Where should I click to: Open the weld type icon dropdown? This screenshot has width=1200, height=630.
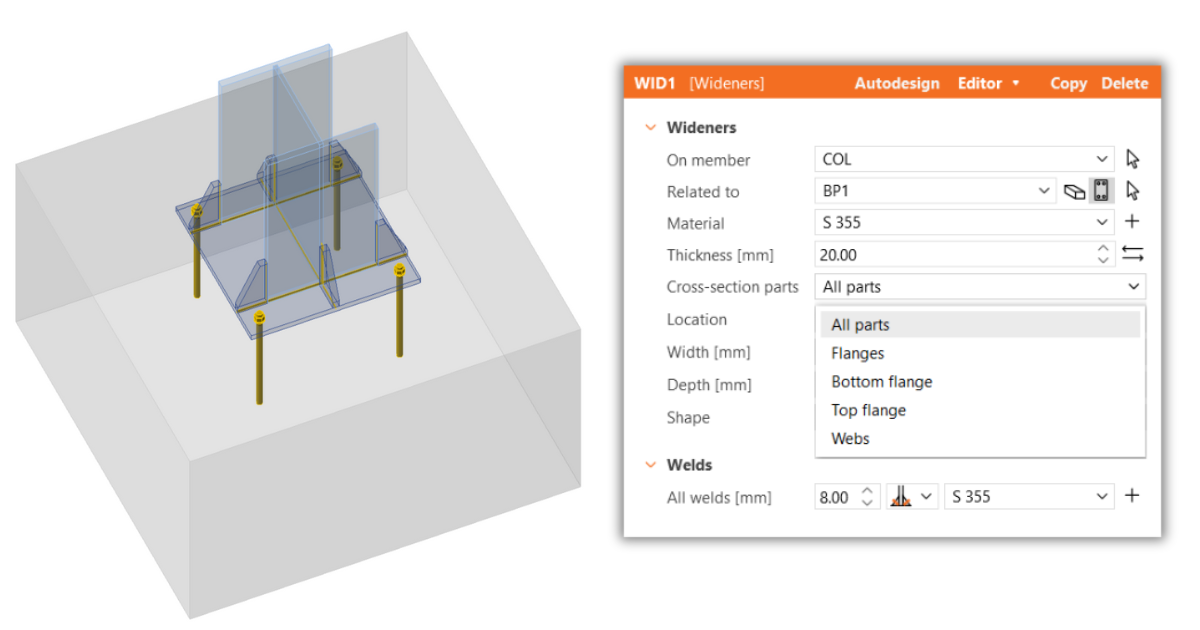913,496
